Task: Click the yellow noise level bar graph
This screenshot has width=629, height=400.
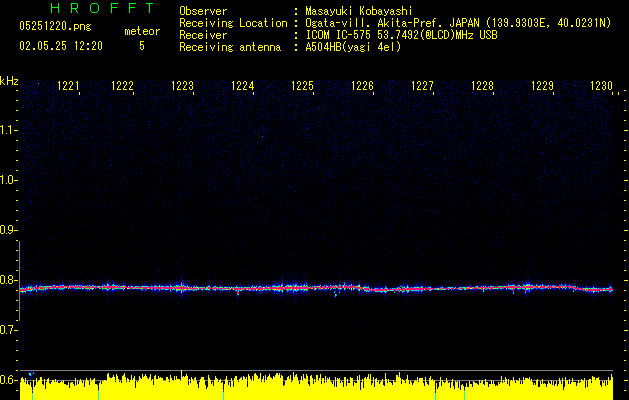Action: pyautogui.click(x=300, y=388)
